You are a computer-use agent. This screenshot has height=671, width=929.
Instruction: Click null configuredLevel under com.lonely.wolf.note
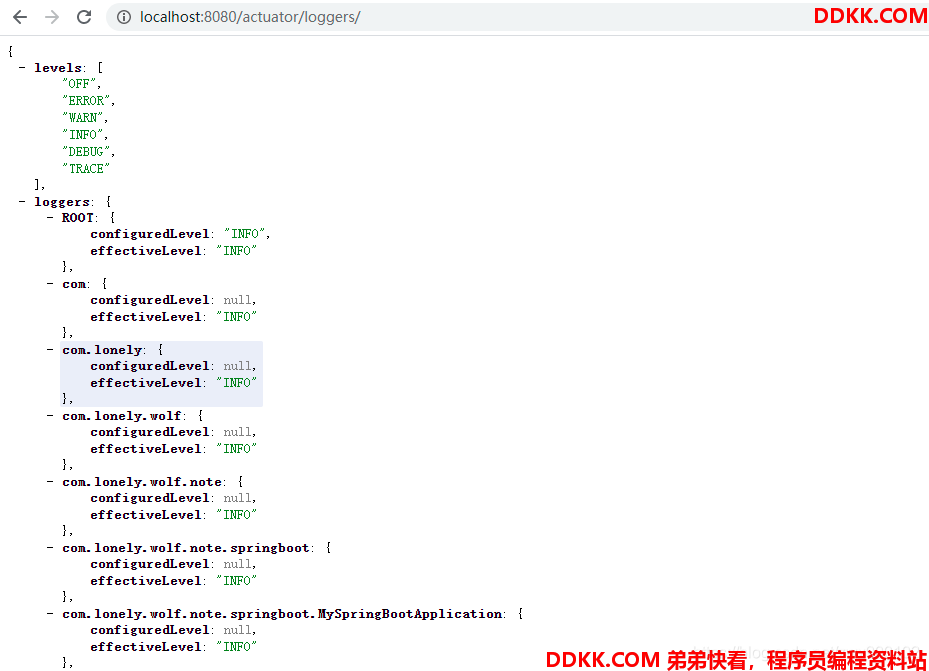click(x=238, y=498)
